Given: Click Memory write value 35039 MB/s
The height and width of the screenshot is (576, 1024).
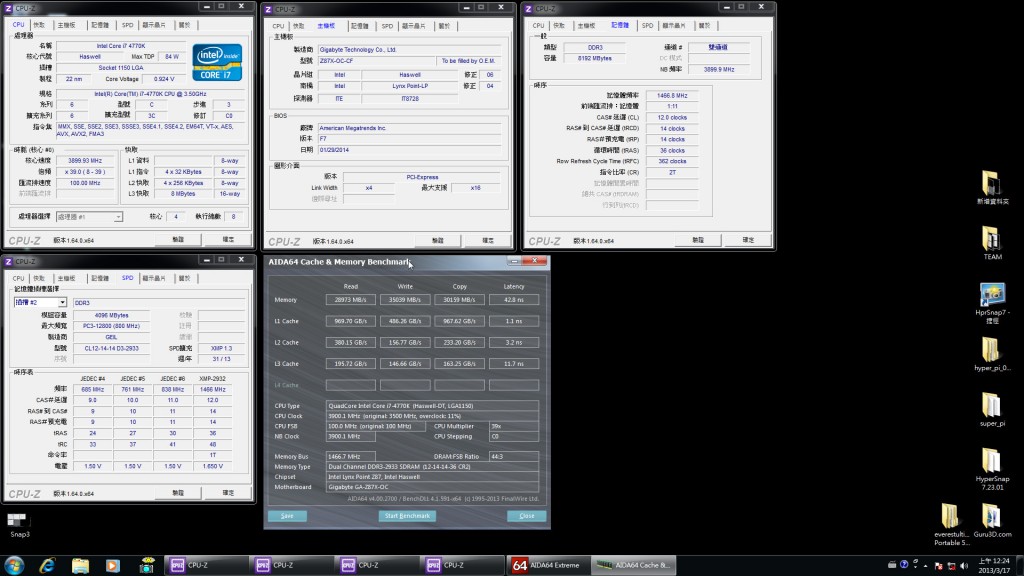Looking at the screenshot, I should [x=405, y=300].
